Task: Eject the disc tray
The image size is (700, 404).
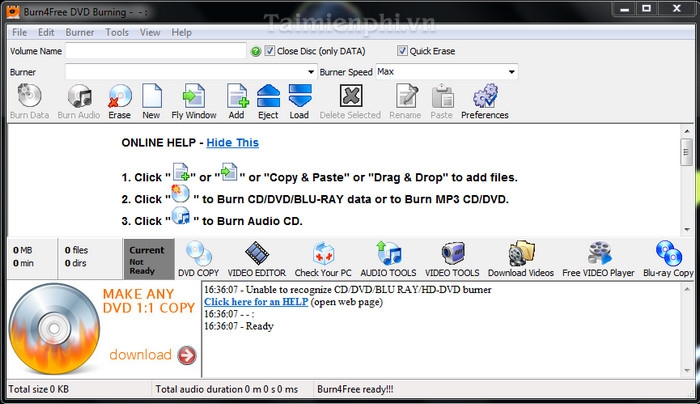Action: 268,96
